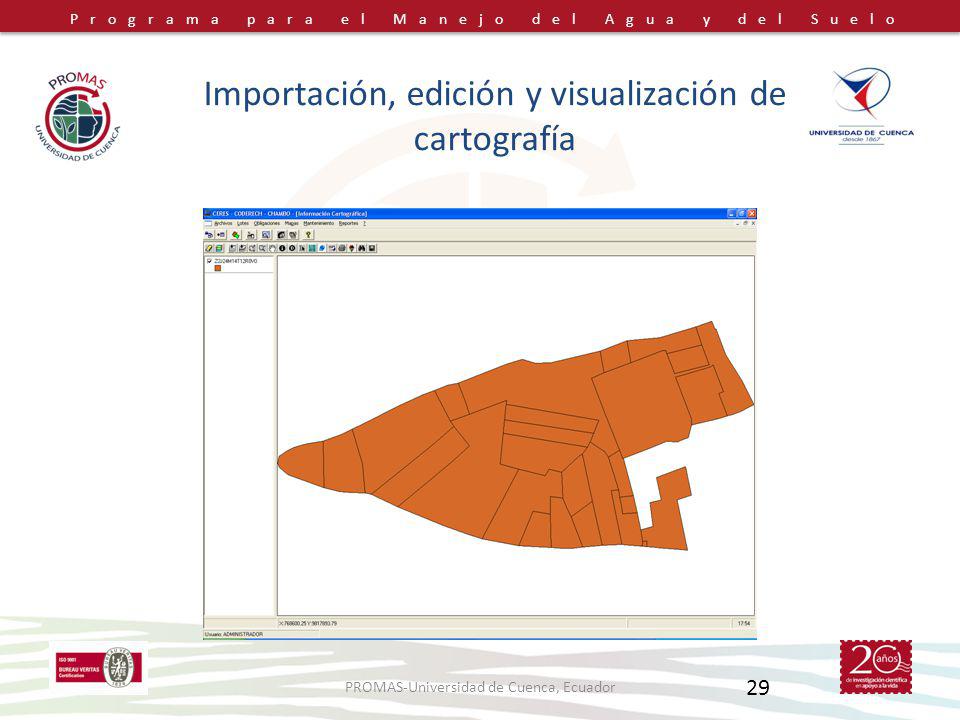Open the Archivos menu

point(223,223)
